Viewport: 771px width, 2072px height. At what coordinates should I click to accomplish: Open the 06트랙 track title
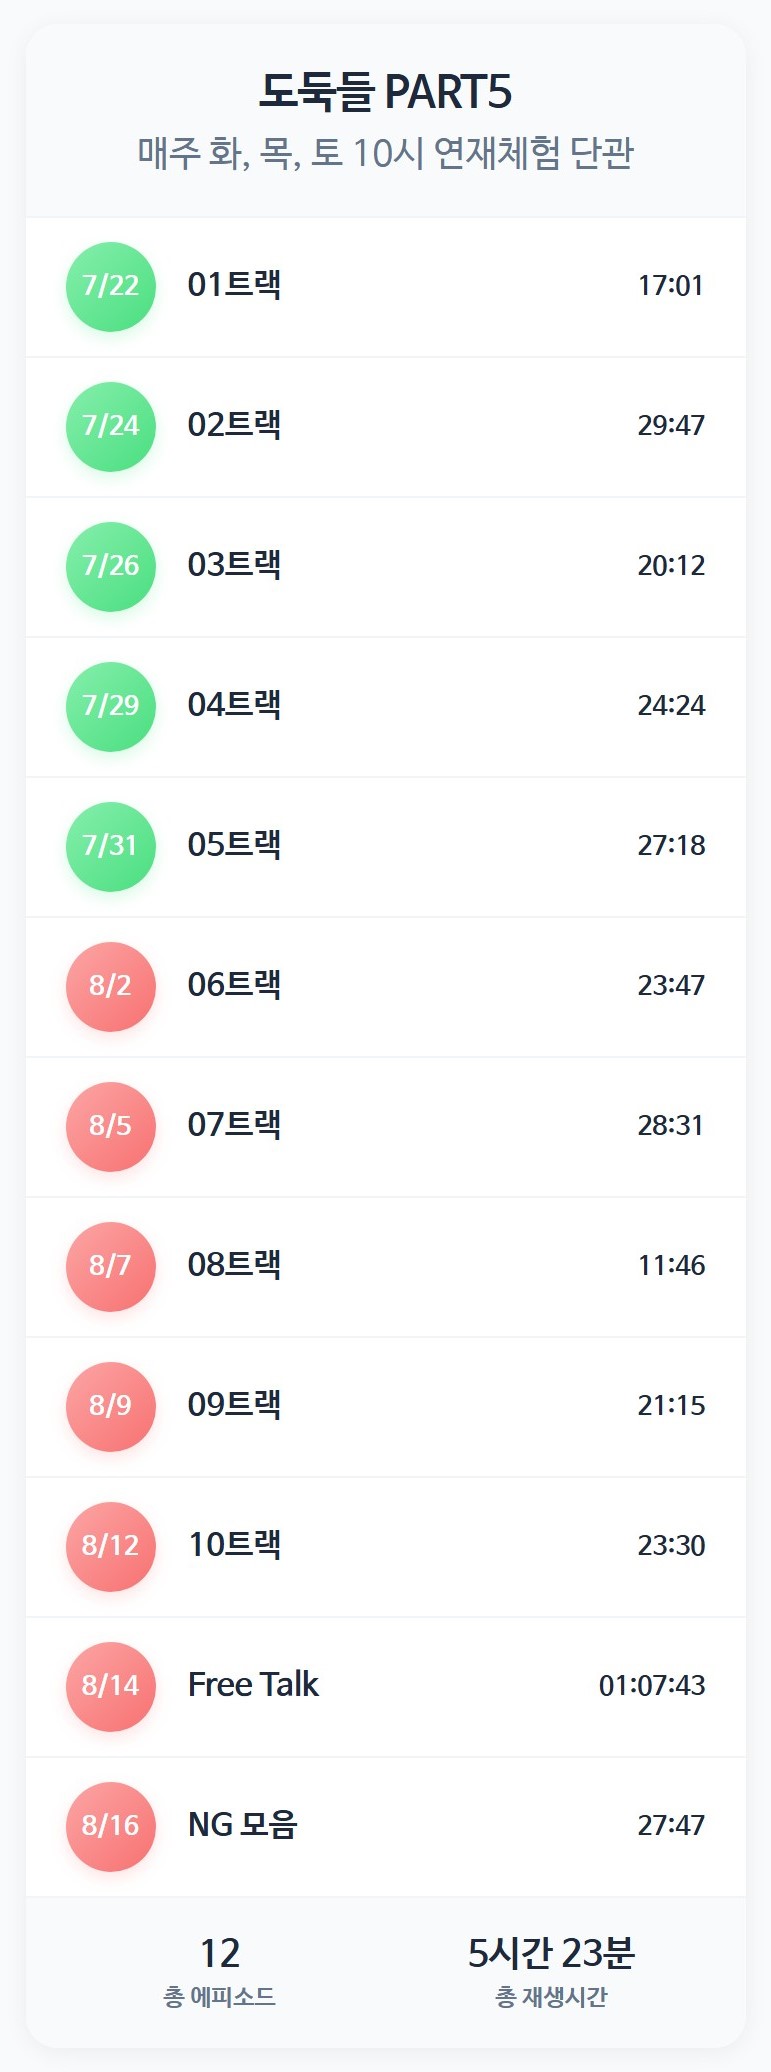click(234, 985)
